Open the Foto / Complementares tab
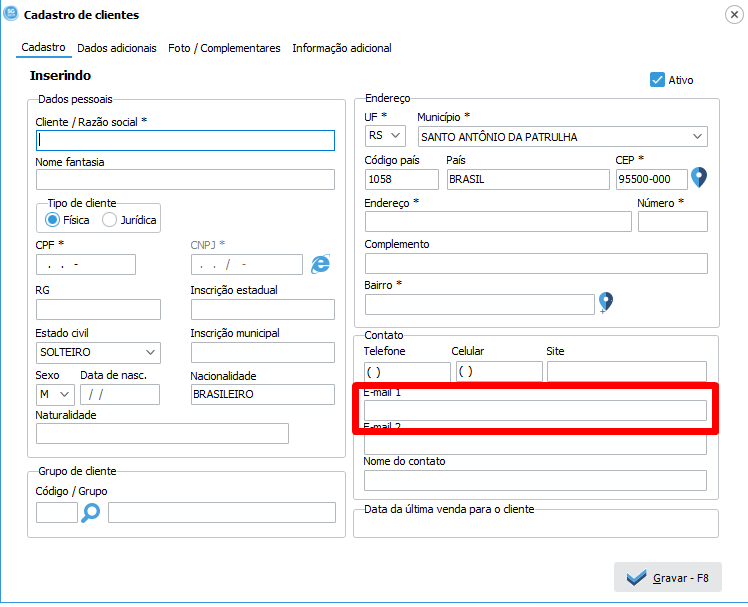Image resolution: width=748 pixels, height=607 pixels. [224, 48]
